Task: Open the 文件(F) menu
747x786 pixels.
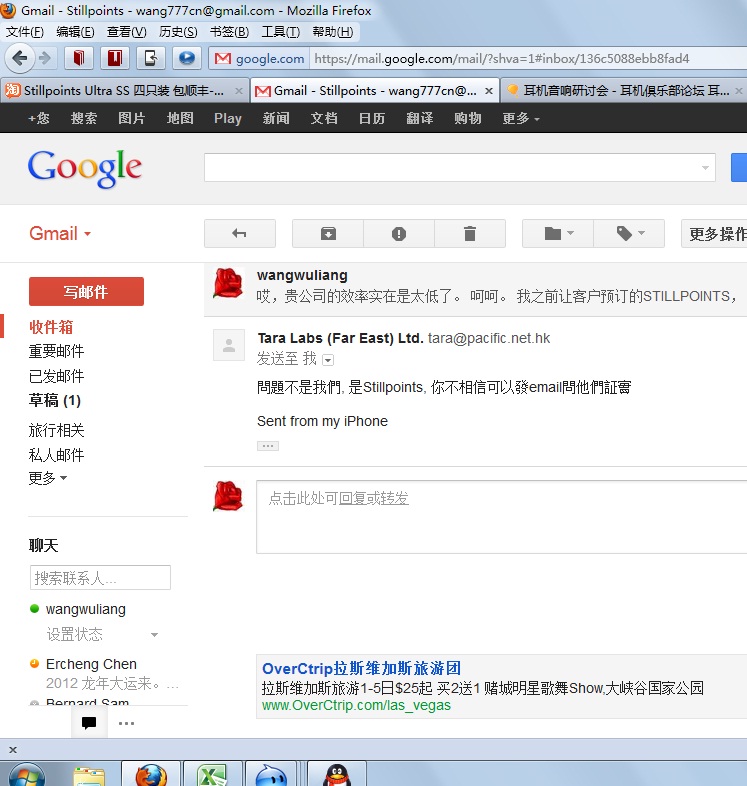Action: 25,32
